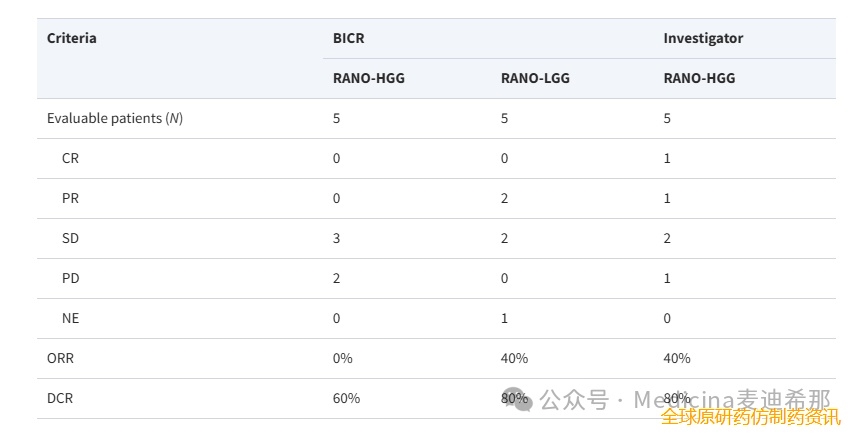Viewport: 858px width, 434px height.
Task: Click the Criteria column header
Action: point(72,38)
